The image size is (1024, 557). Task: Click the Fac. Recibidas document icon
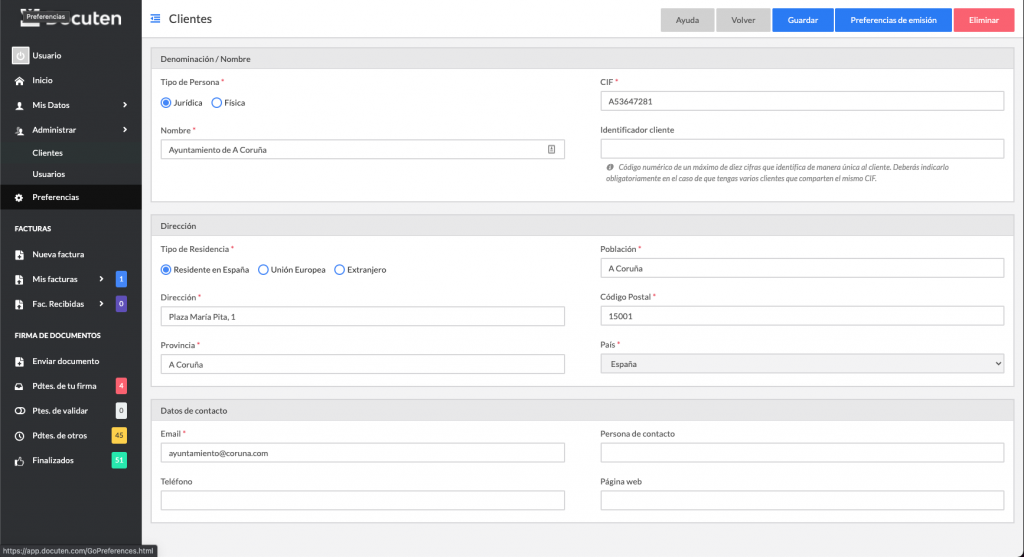point(20,304)
